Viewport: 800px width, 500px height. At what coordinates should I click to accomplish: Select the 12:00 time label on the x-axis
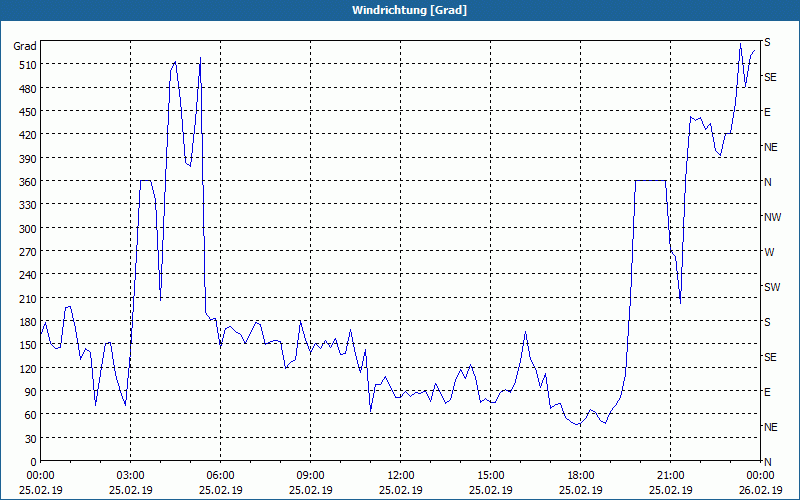pyautogui.click(x=401, y=476)
